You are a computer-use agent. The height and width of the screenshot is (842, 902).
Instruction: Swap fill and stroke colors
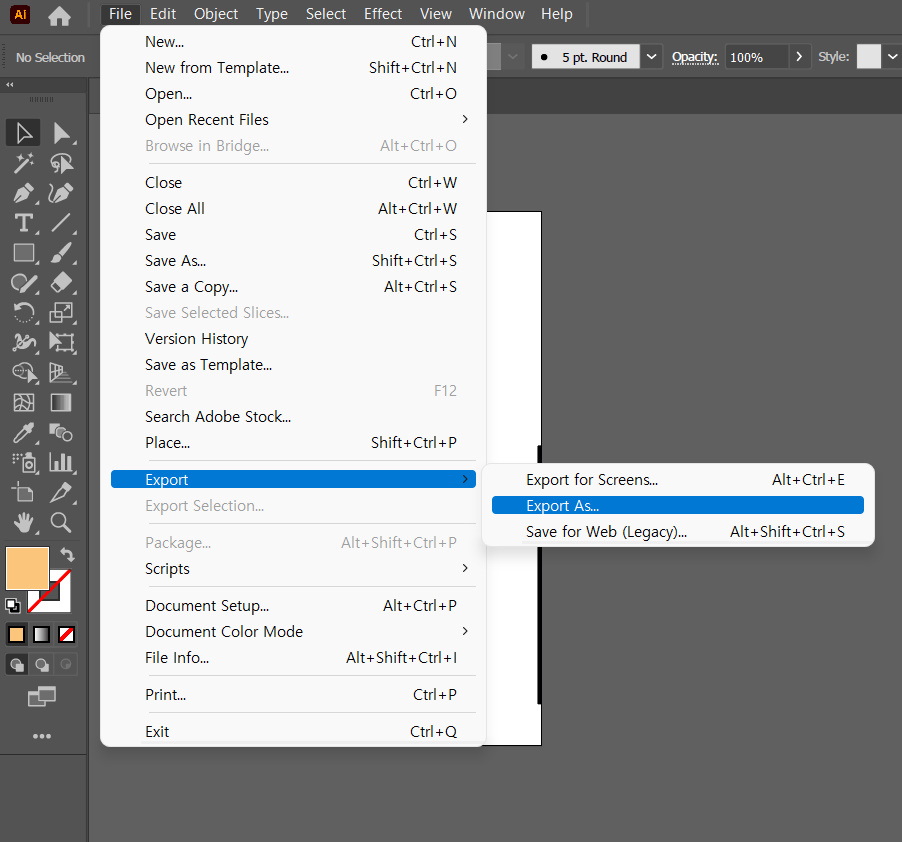[x=67, y=554]
